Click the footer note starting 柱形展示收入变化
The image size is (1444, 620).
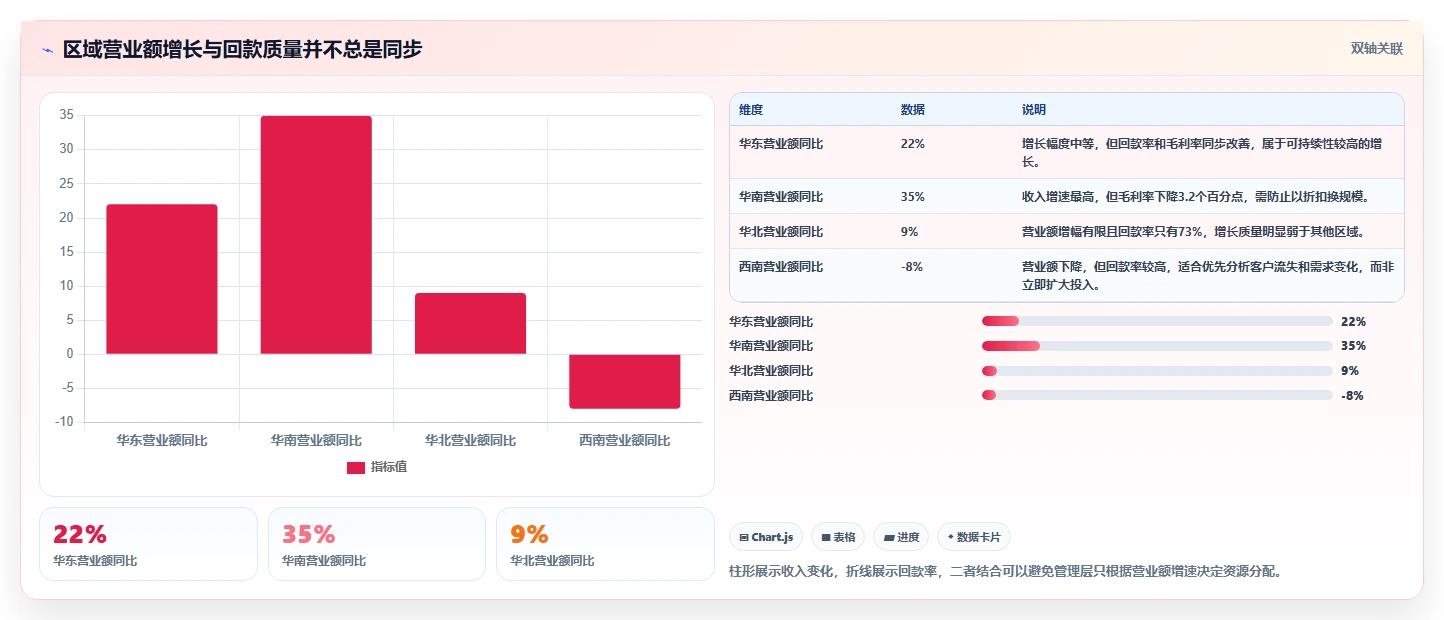(1006, 572)
